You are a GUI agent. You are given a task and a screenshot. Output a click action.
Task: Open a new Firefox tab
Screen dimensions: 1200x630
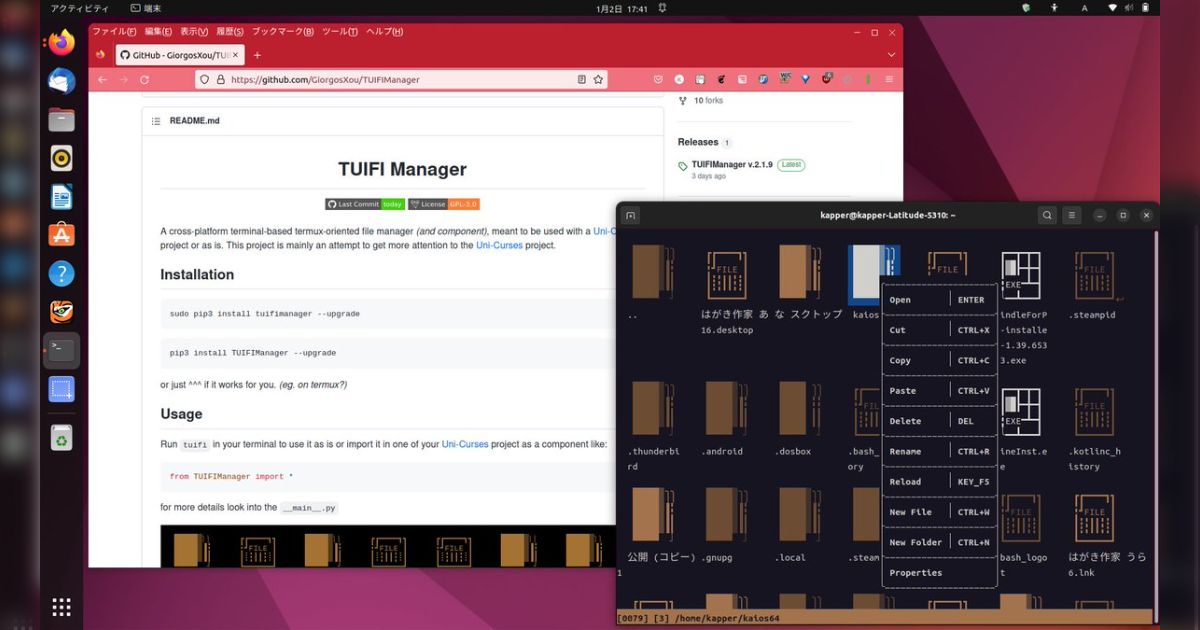[257, 55]
